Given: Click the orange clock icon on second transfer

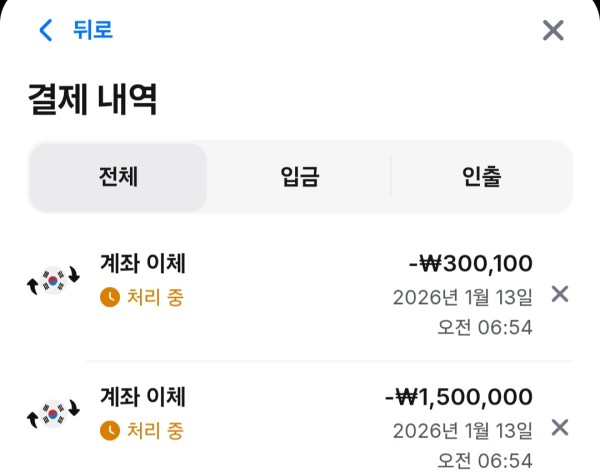Looking at the screenshot, I should click(x=110, y=431).
